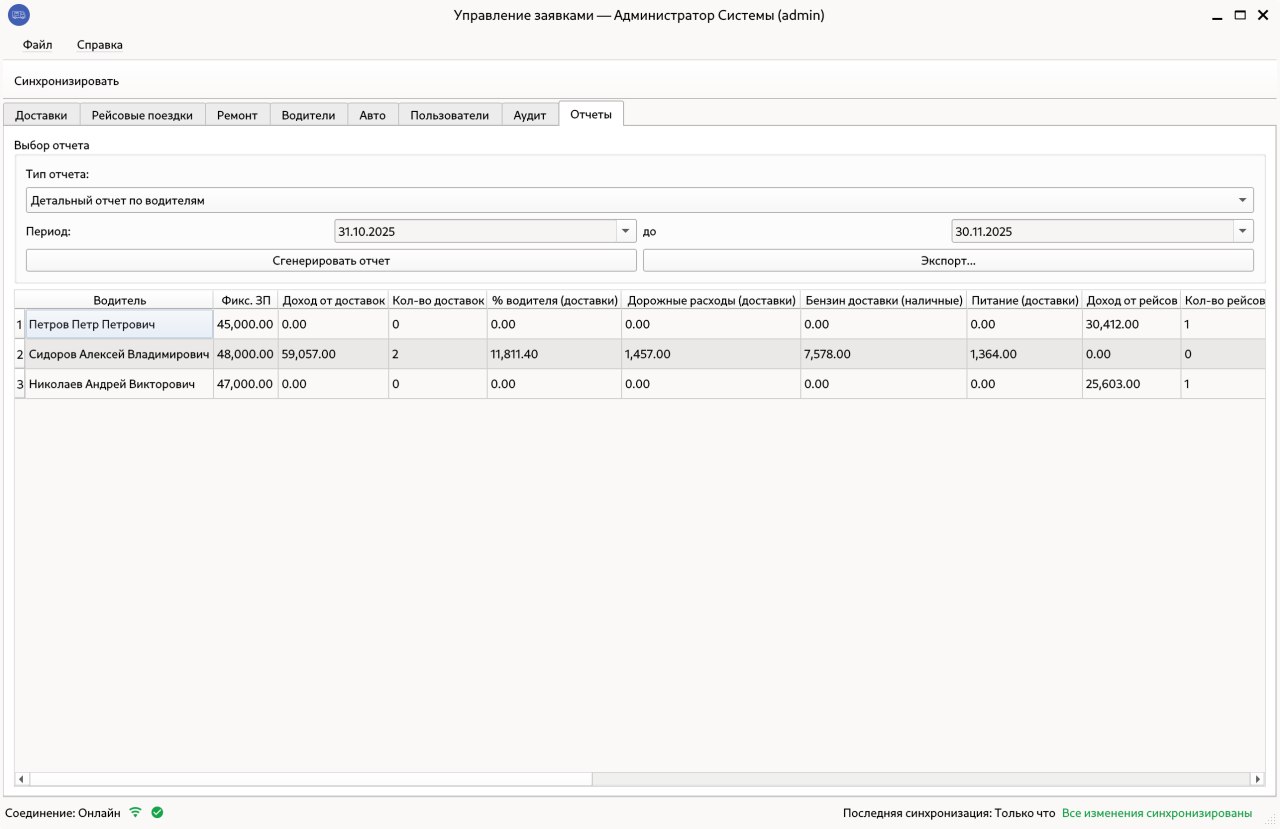Open the Файл menu
The width and height of the screenshot is (1280, 829).
coord(38,45)
